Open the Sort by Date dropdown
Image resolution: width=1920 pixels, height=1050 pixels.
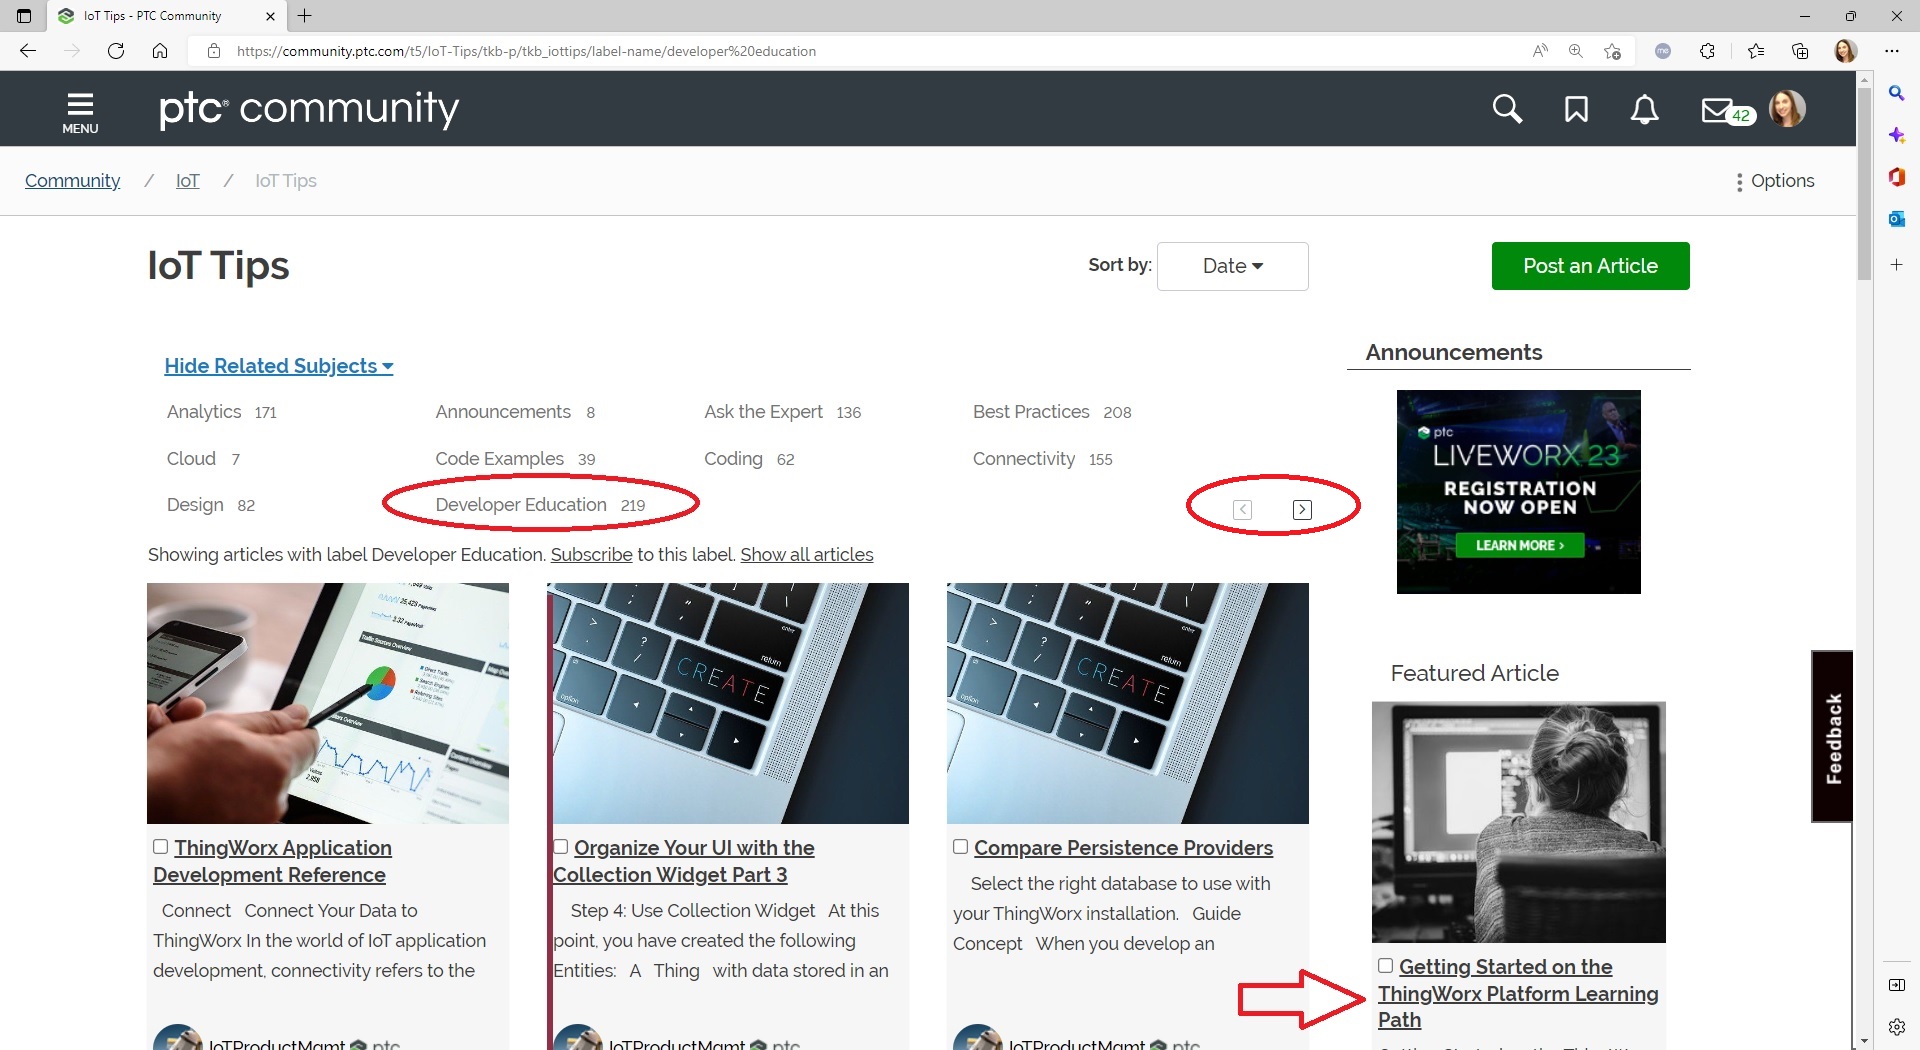click(1232, 266)
